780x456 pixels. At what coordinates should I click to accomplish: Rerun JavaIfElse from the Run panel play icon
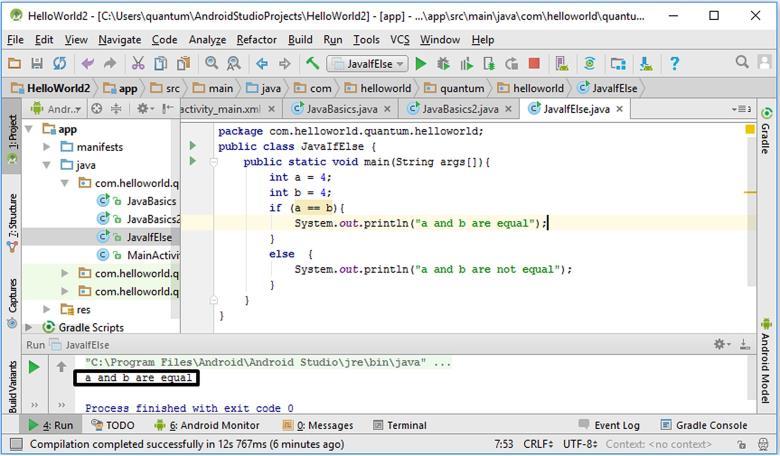click(34, 367)
